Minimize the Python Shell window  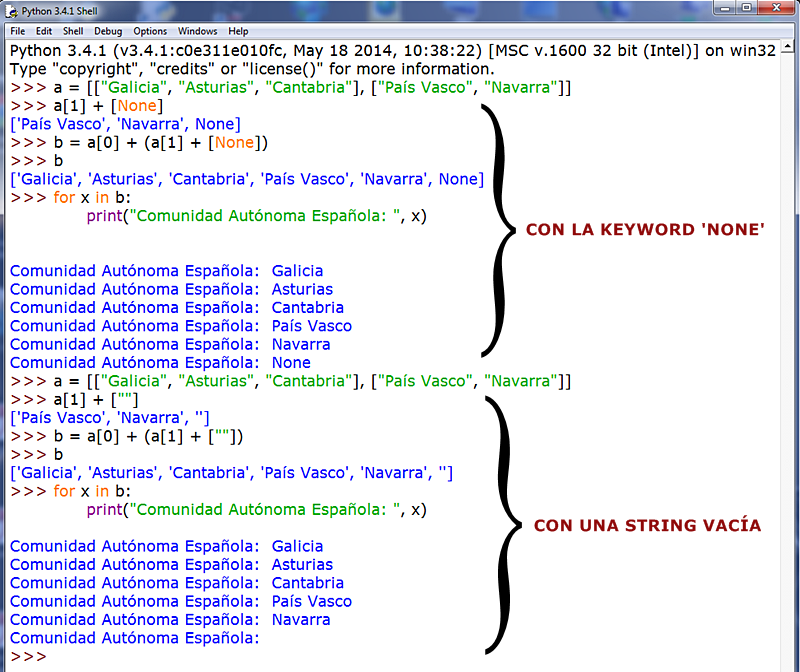click(722, 8)
